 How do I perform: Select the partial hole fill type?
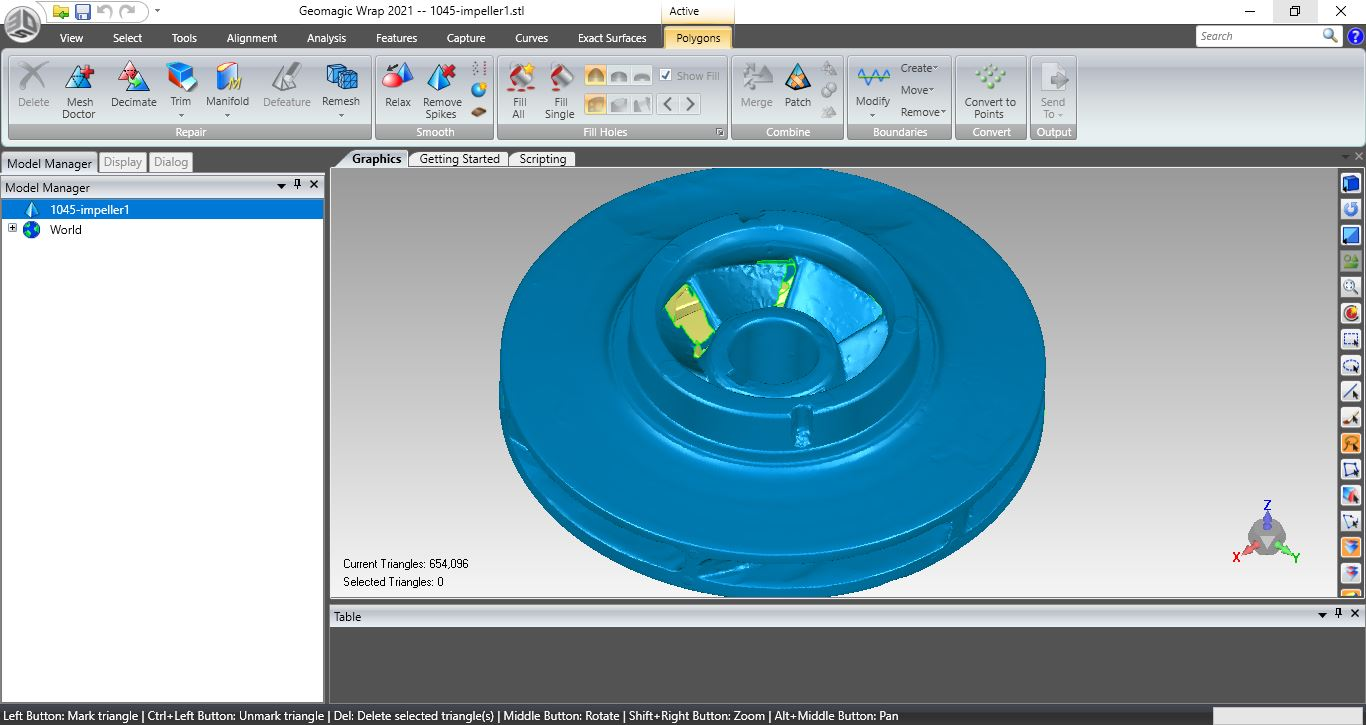618,103
